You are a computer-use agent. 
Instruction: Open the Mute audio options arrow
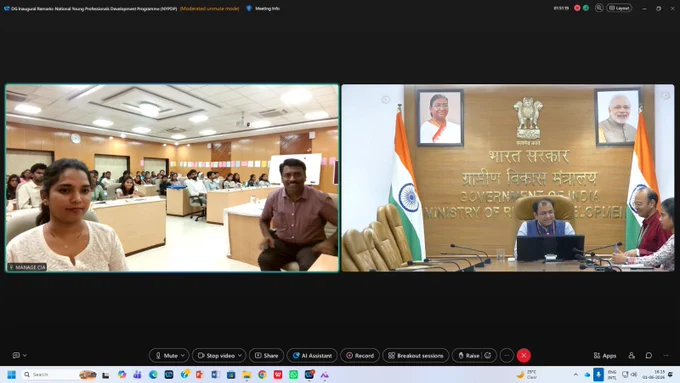pos(183,355)
